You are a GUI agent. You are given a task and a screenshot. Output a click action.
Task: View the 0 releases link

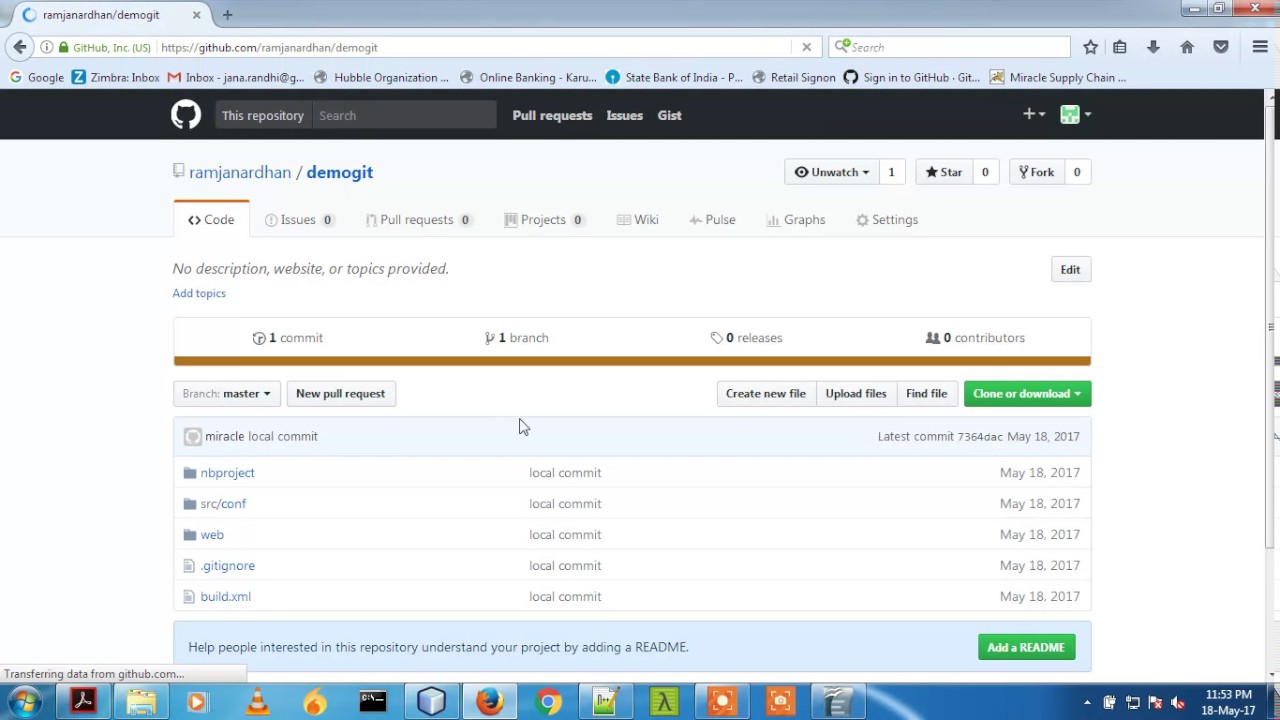(x=746, y=338)
